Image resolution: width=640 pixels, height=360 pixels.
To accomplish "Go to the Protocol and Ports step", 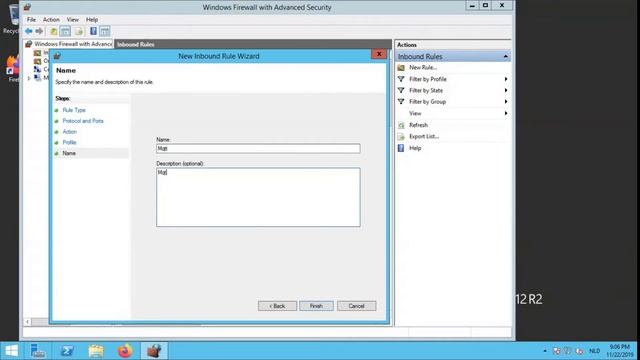I will coord(83,121).
